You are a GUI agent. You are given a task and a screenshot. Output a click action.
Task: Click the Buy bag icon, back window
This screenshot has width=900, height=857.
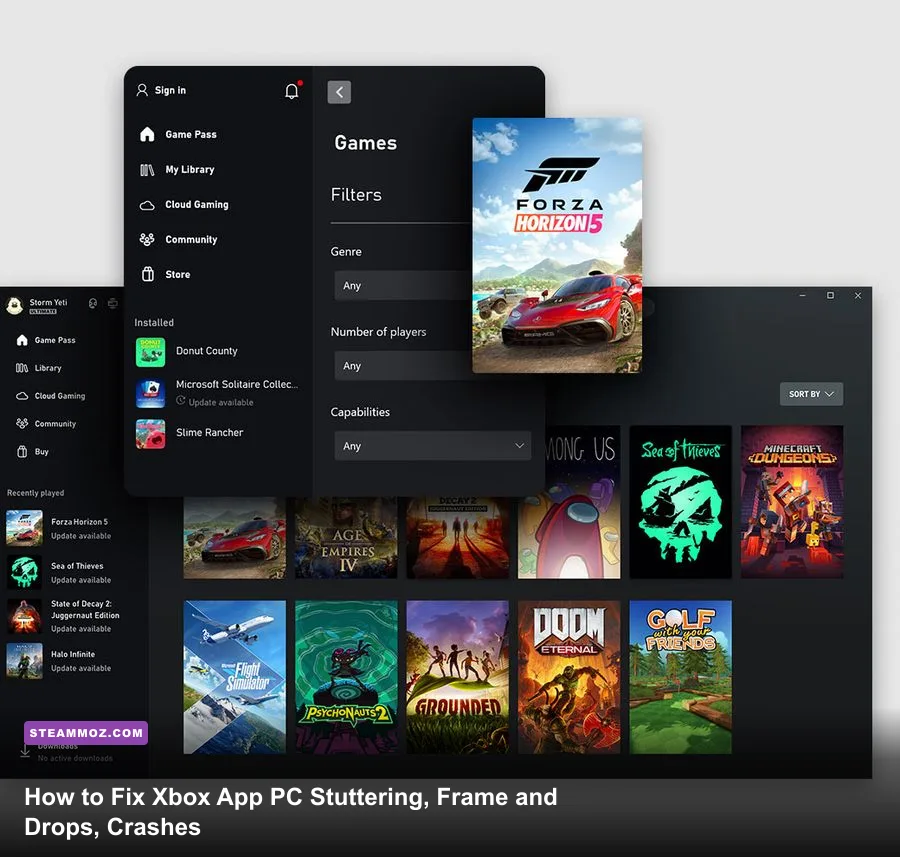coord(22,452)
